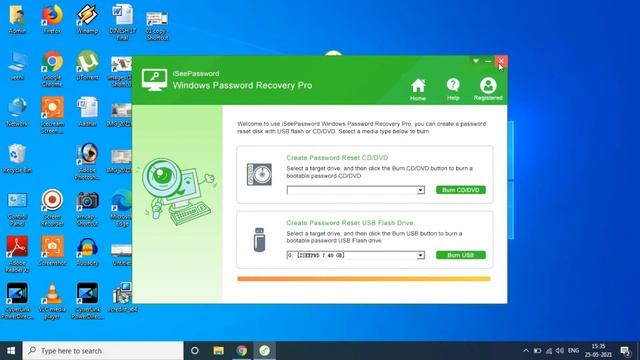Click the Registered user icon
The width and height of the screenshot is (640, 360).
coord(488,89)
